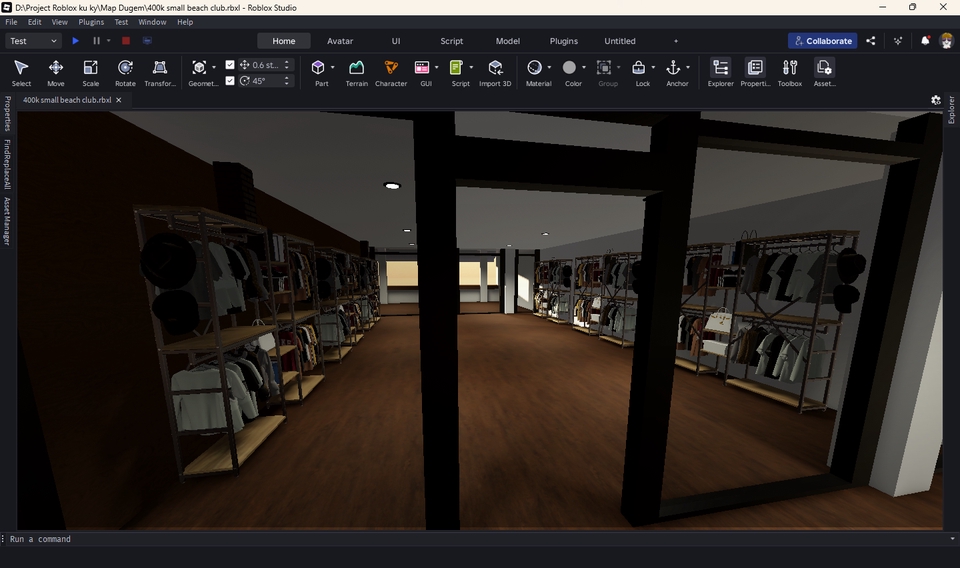Screen dimensions: 960x568
Task: Choose the Rotate tool
Action: [x=125, y=72]
